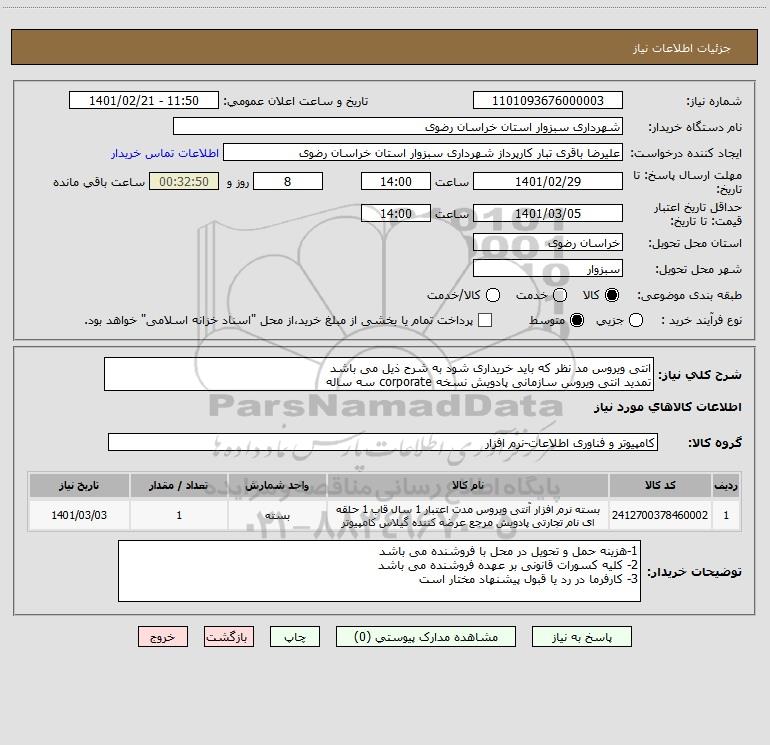
Task: Select the کالا/خدمت radio button
Action: click(493, 295)
